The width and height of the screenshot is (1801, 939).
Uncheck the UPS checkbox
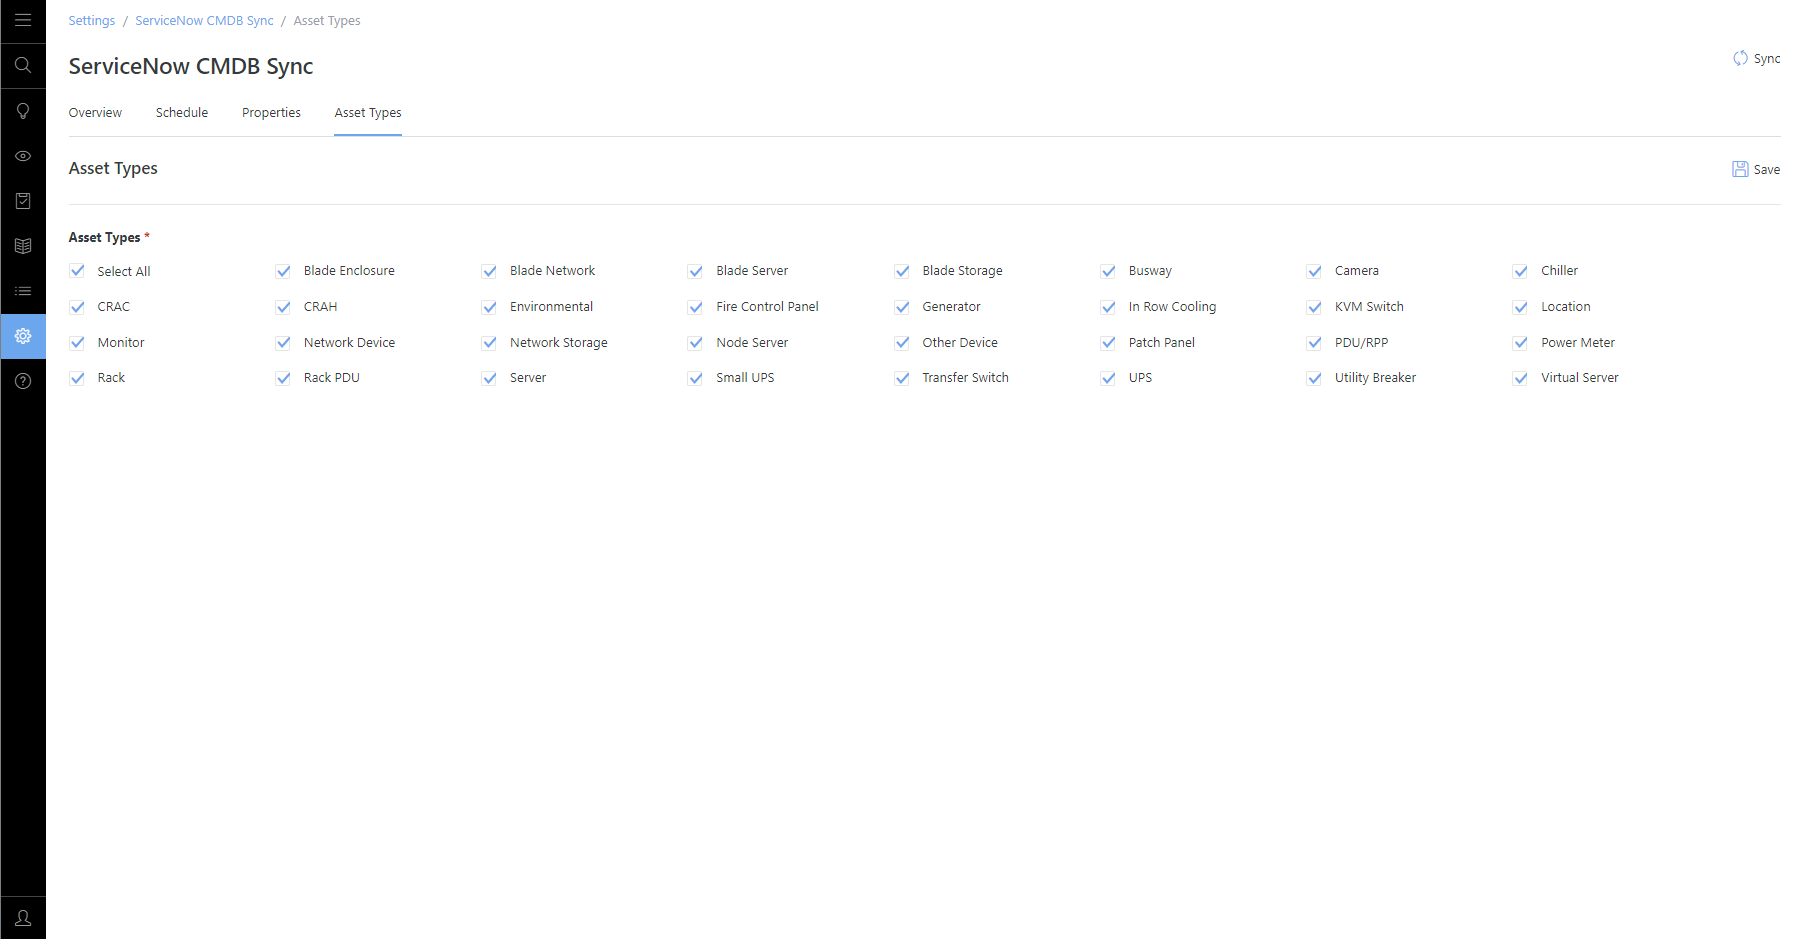[1108, 378]
